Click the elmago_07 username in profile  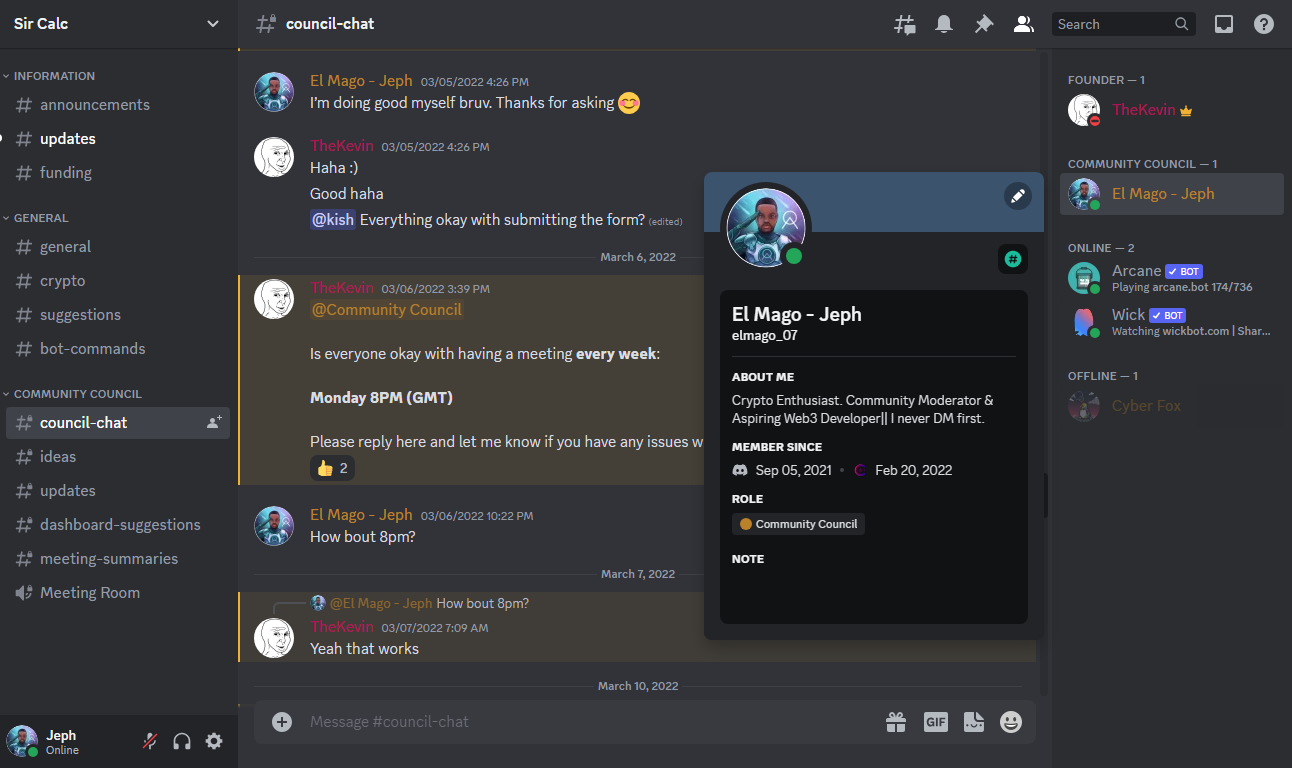pos(765,336)
